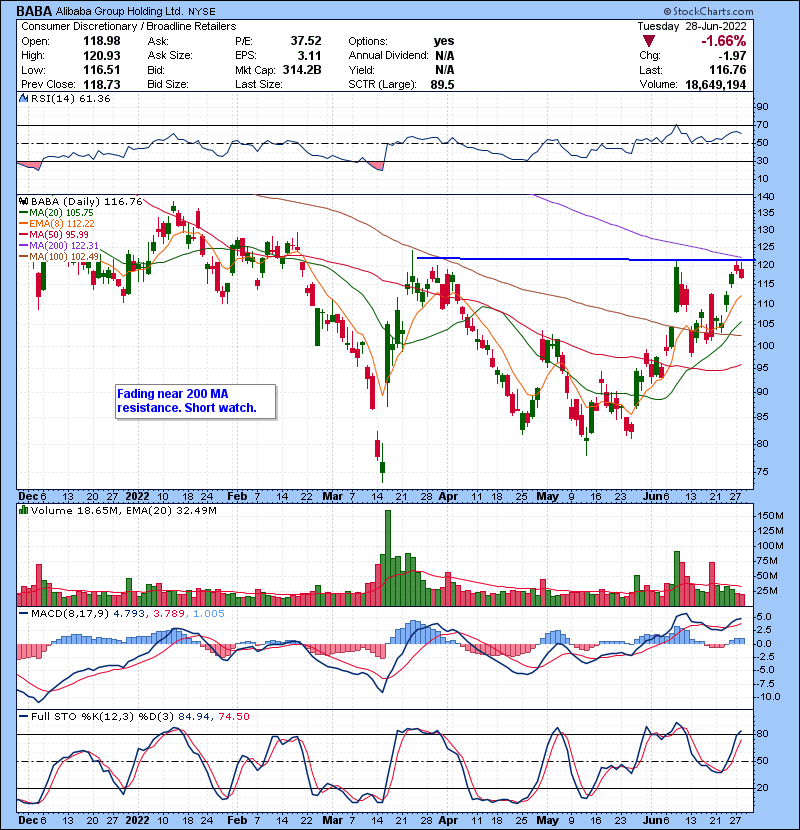Click the High value 120.93
The image size is (800, 830).
(102, 56)
